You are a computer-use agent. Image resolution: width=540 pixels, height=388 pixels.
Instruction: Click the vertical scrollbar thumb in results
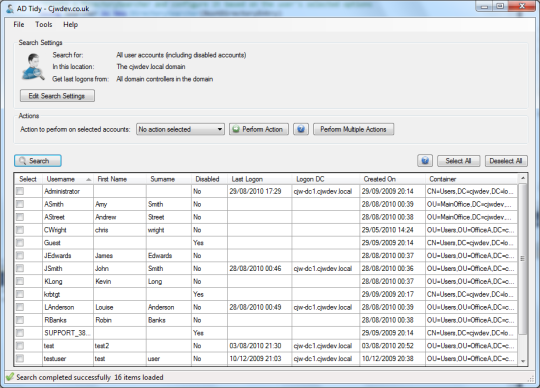tap(523, 259)
